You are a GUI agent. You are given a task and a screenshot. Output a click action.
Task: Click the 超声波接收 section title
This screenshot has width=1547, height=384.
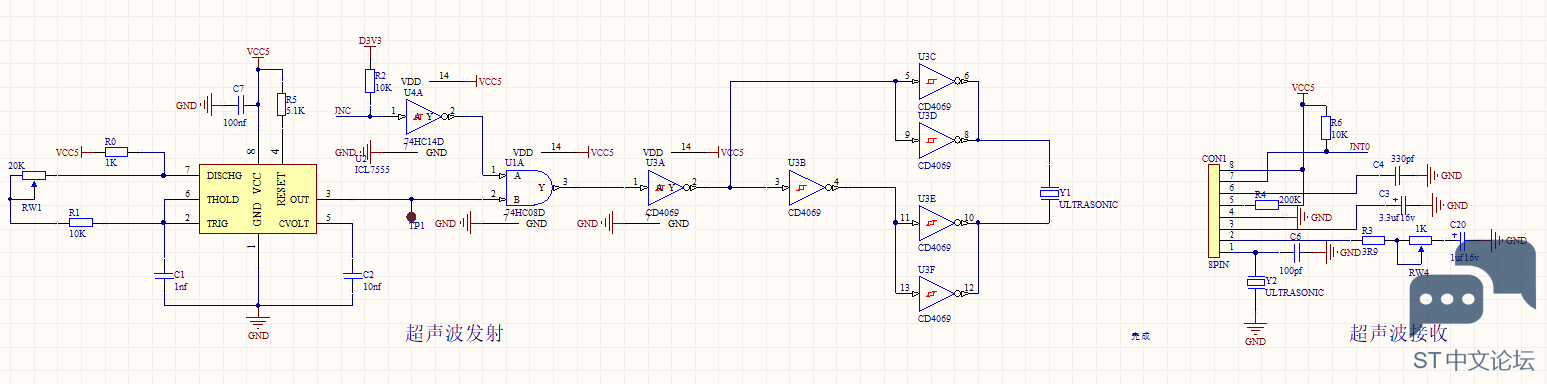(1399, 333)
